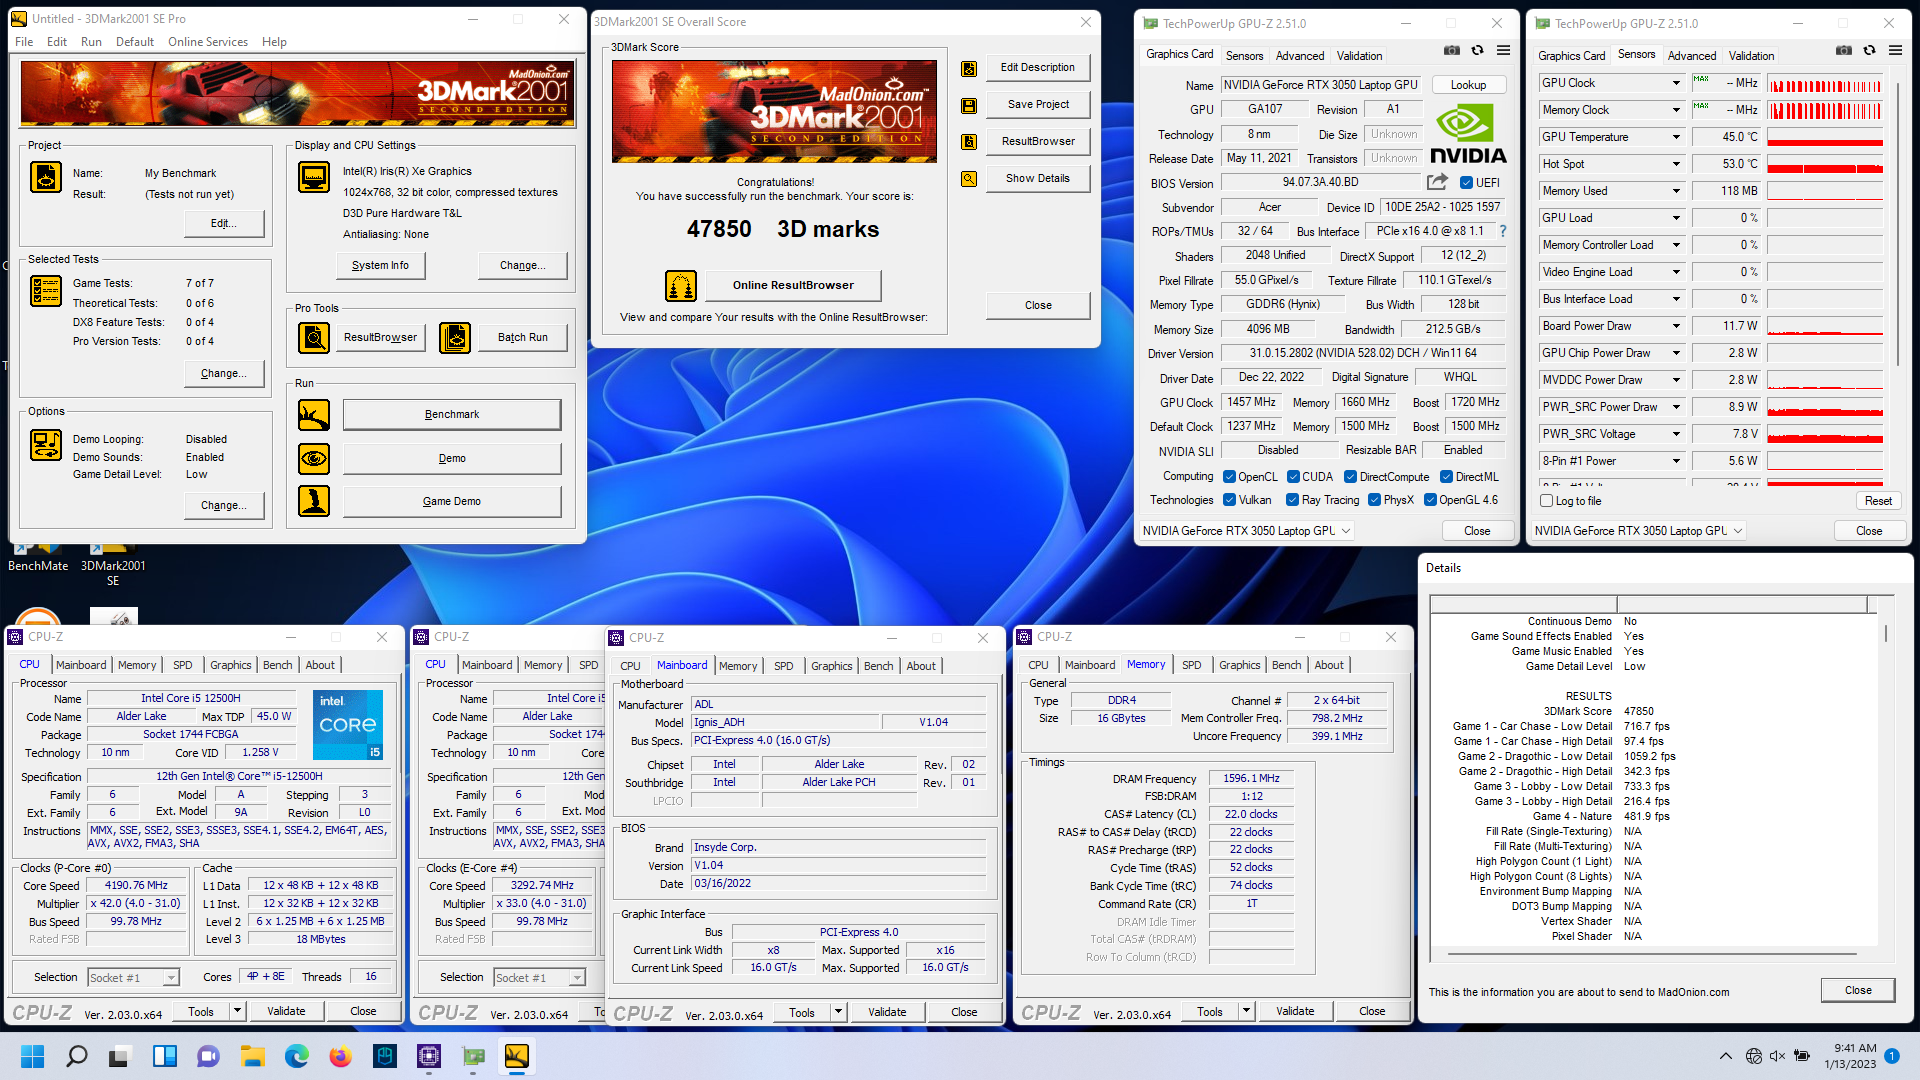Click the System Info button

(x=380, y=265)
